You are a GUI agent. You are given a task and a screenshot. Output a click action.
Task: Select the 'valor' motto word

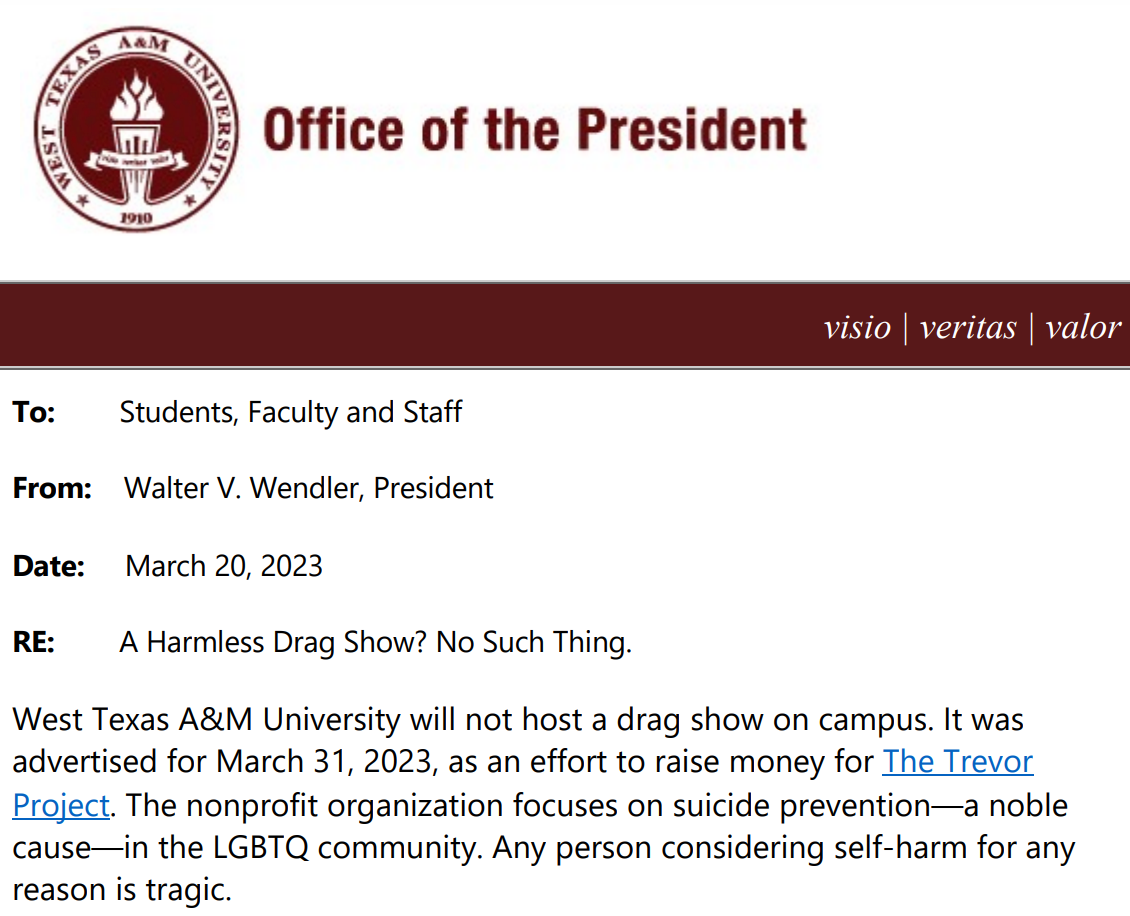(1083, 327)
